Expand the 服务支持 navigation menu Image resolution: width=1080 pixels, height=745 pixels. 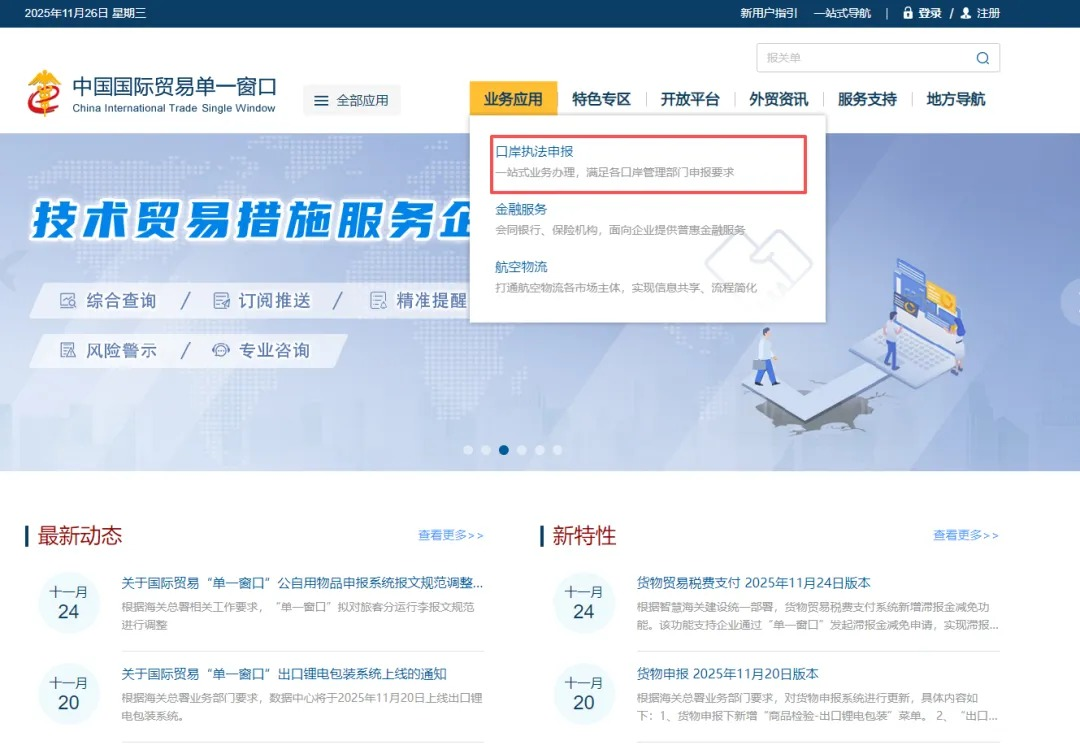click(x=867, y=99)
